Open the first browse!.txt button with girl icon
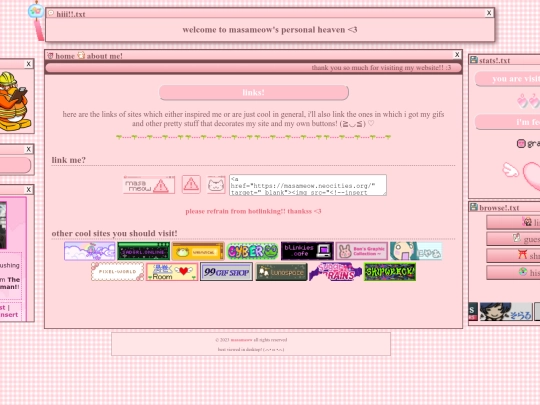The image size is (540, 405). [513, 222]
